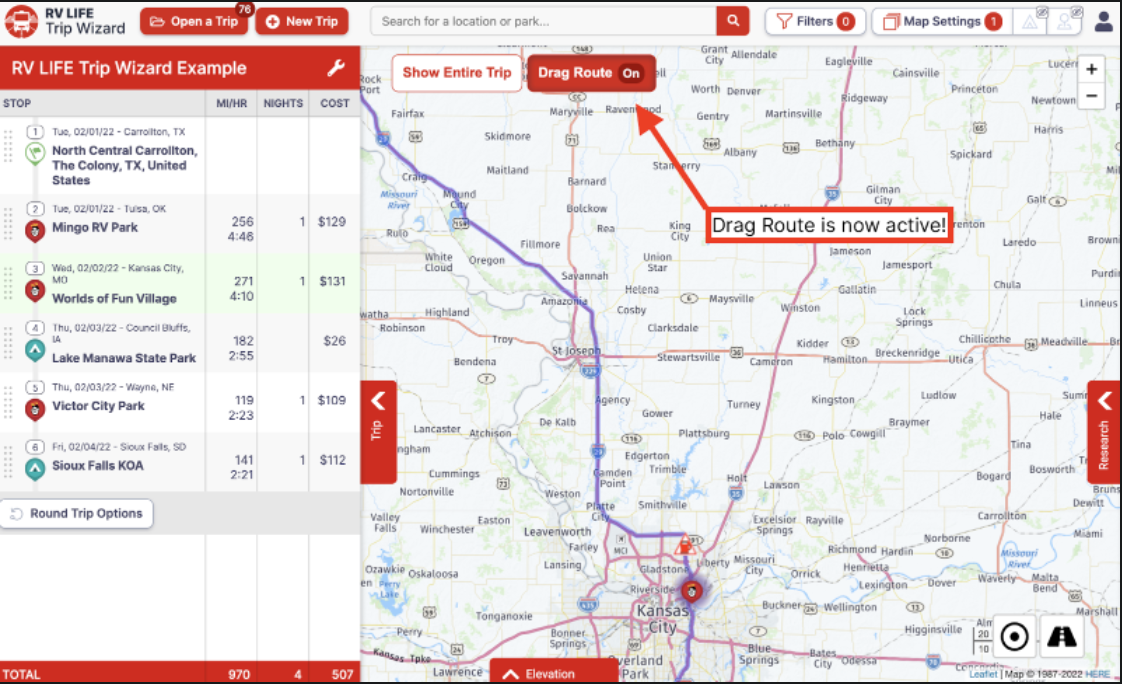Click the Sioux Falls KOA teal icon
Screen dimensions: 1122x684
point(35,469)
